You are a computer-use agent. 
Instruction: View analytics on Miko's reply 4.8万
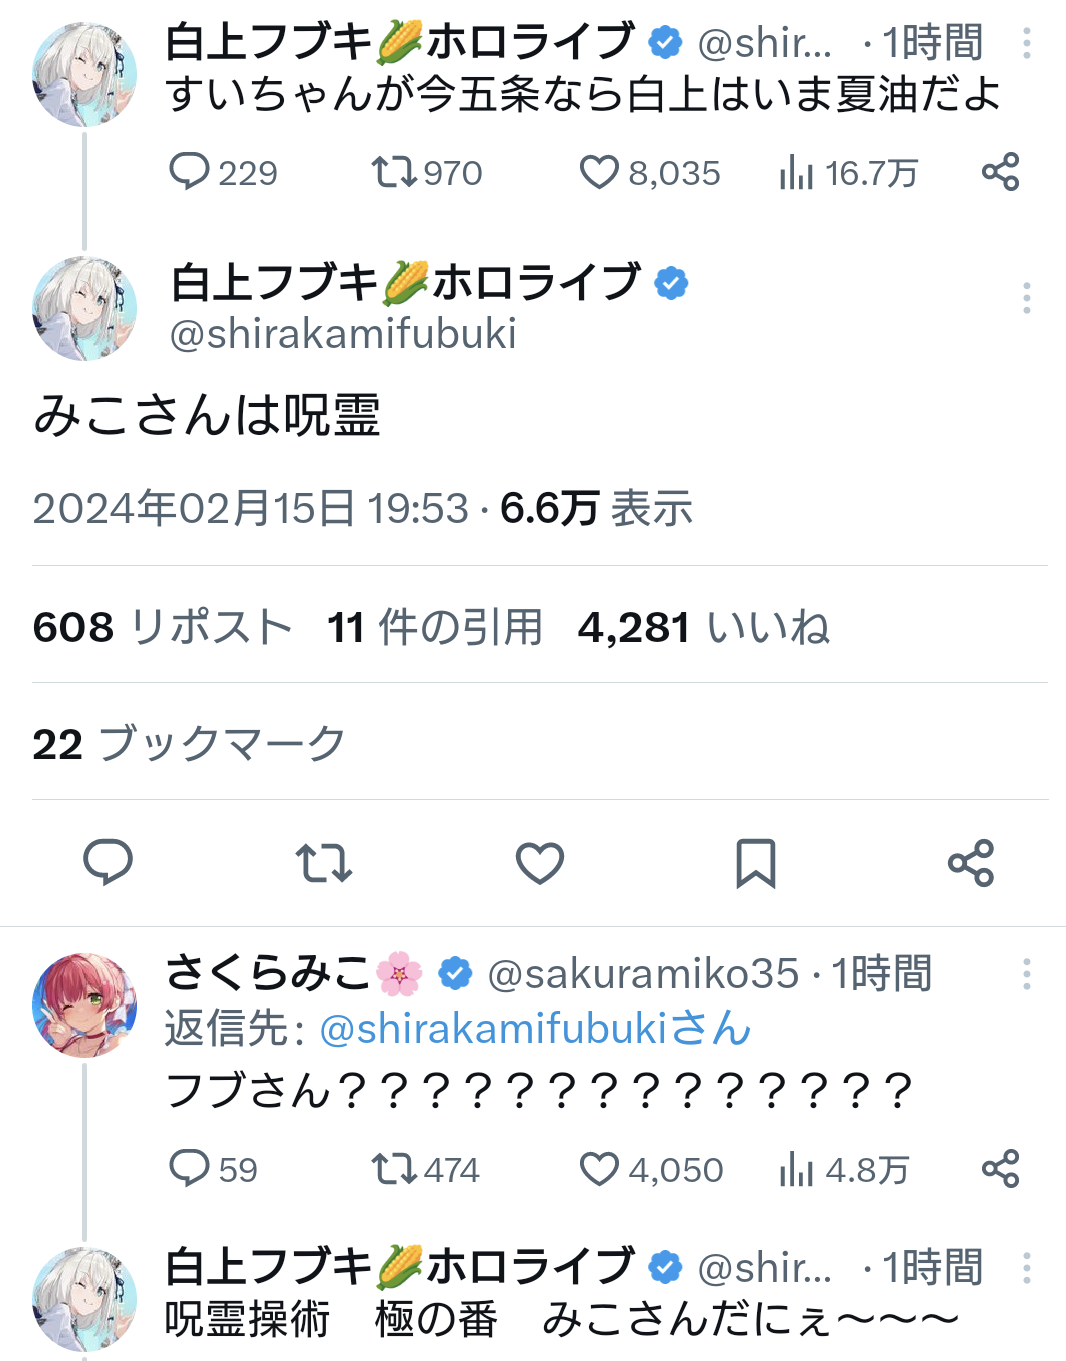click(x=796, y=1169)
